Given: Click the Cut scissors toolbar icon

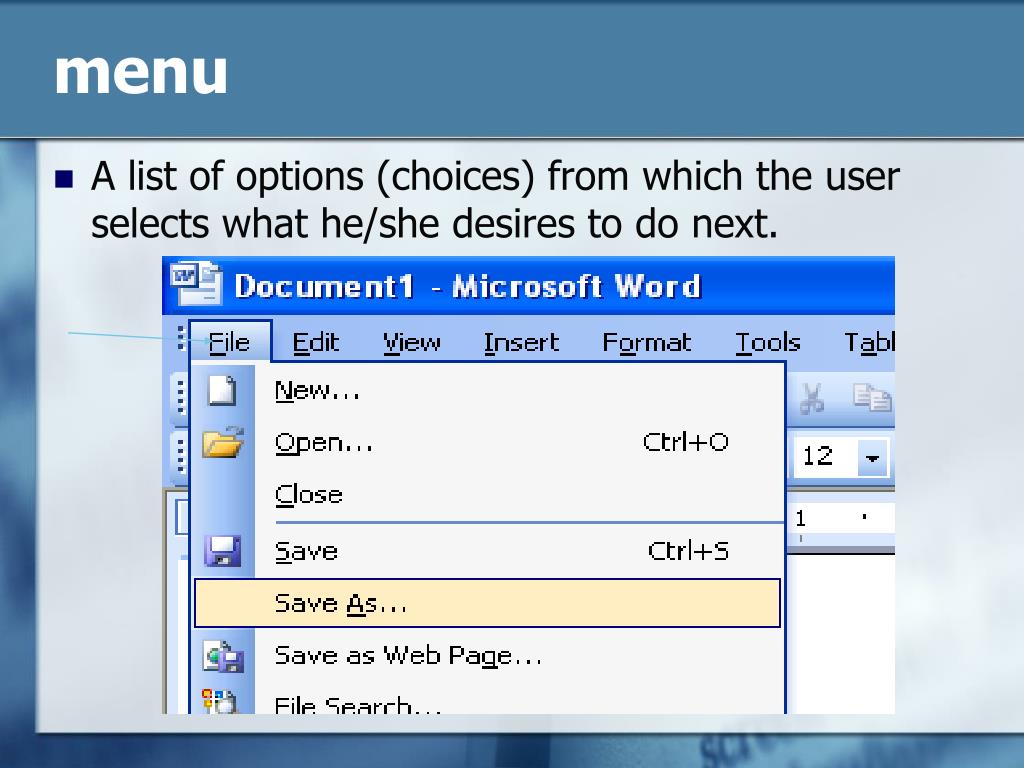Looking at the screenshot, I should pos(812,398).
